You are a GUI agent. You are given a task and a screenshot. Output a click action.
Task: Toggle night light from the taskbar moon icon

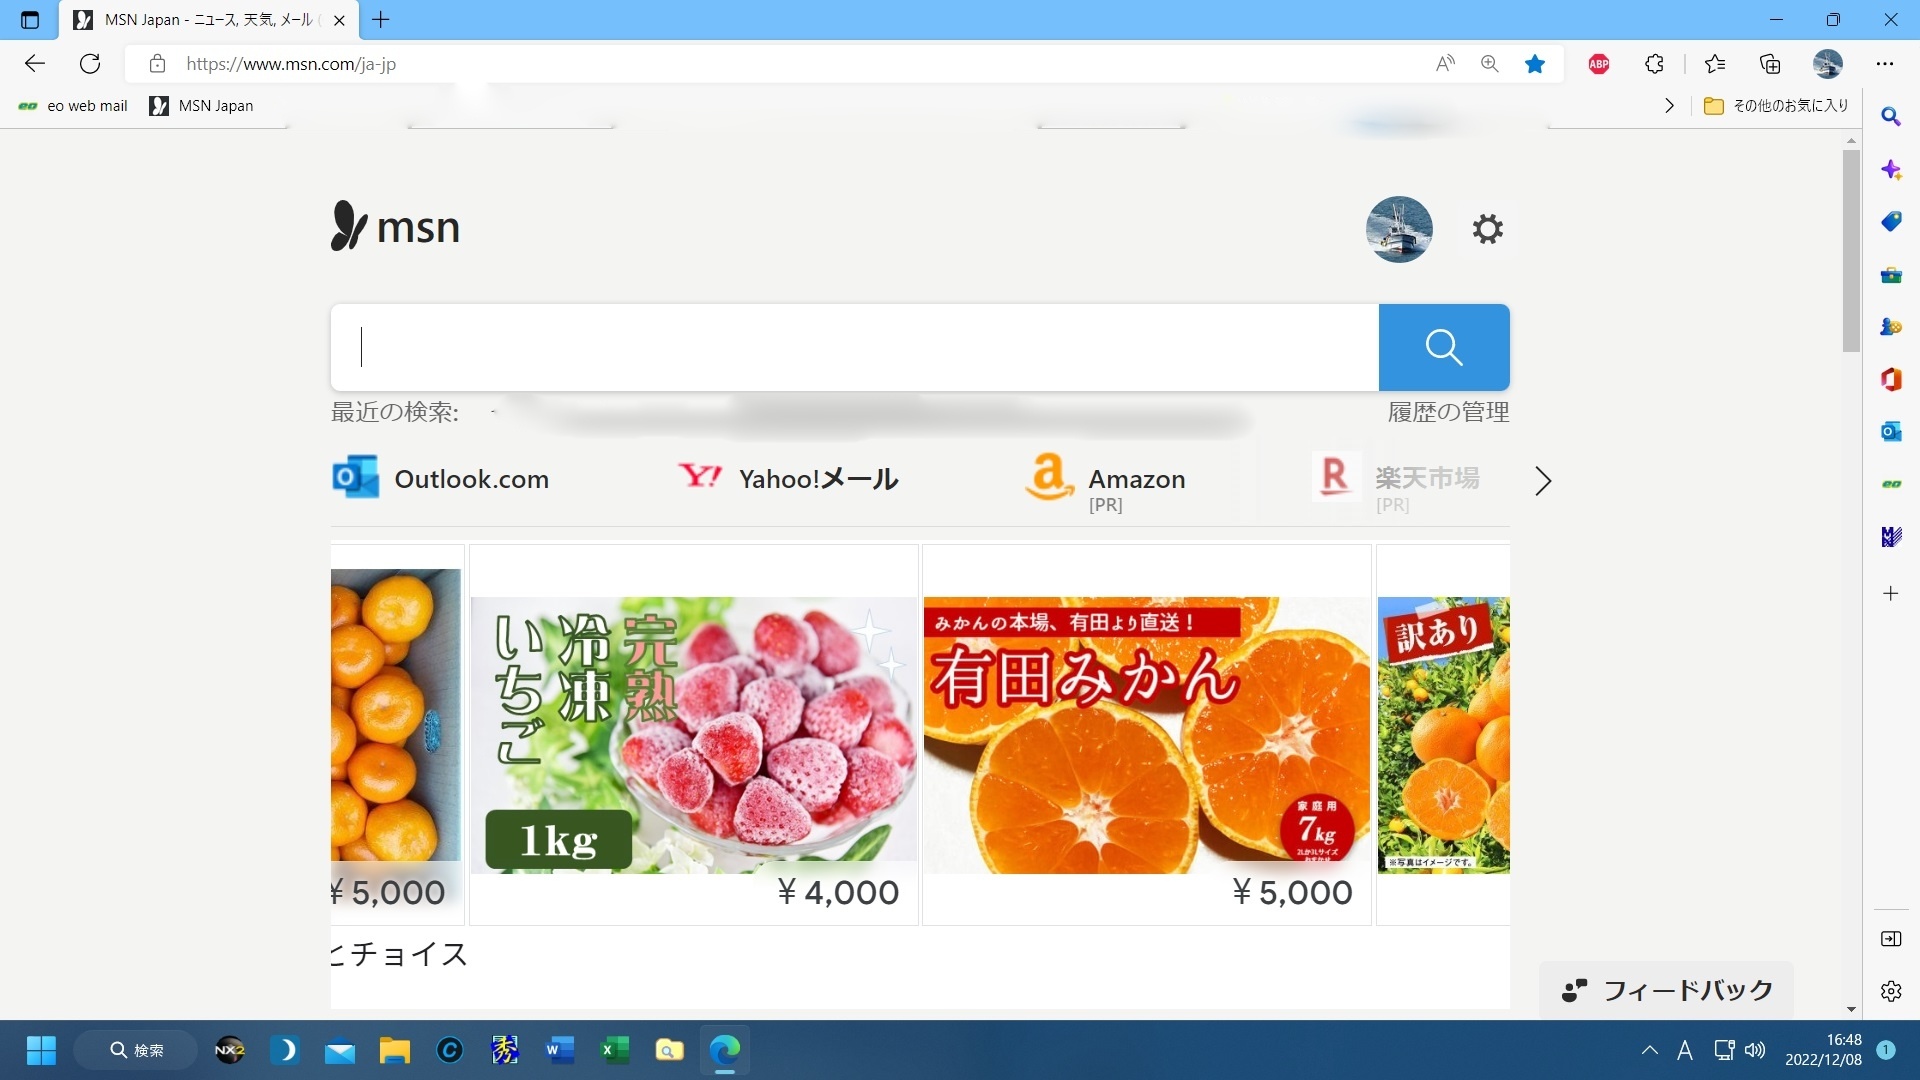click(x=286, y=1050)
